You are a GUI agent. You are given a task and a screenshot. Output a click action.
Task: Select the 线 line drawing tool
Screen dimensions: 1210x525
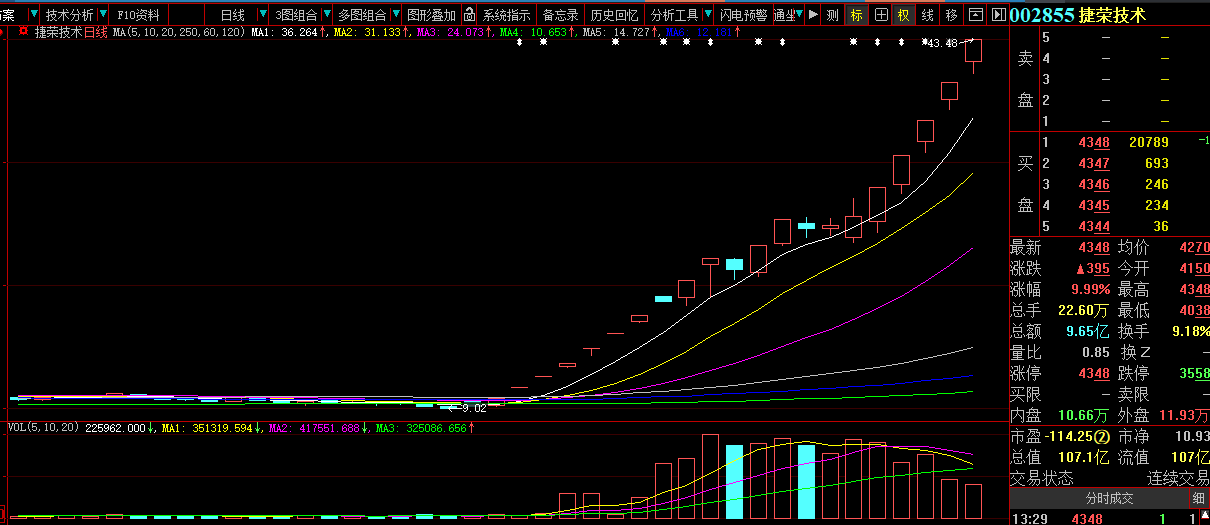pyautogui.click(x=927, y=15)
